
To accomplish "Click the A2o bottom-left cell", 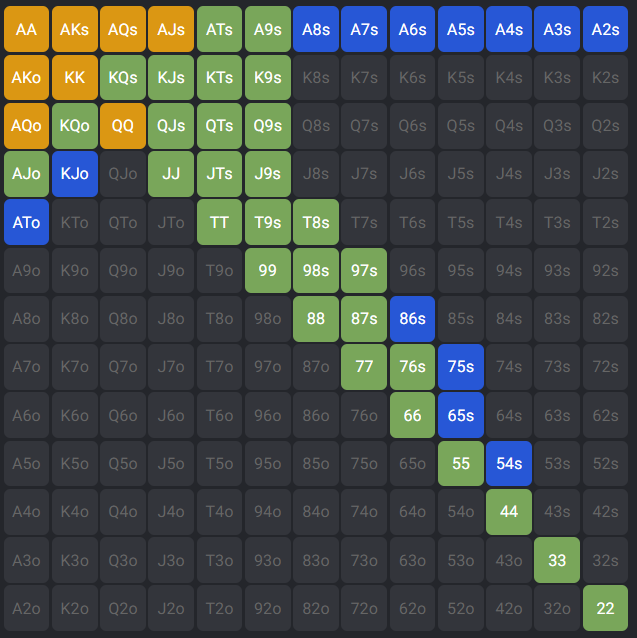I will pyautogui.click(x=27, y=607).
